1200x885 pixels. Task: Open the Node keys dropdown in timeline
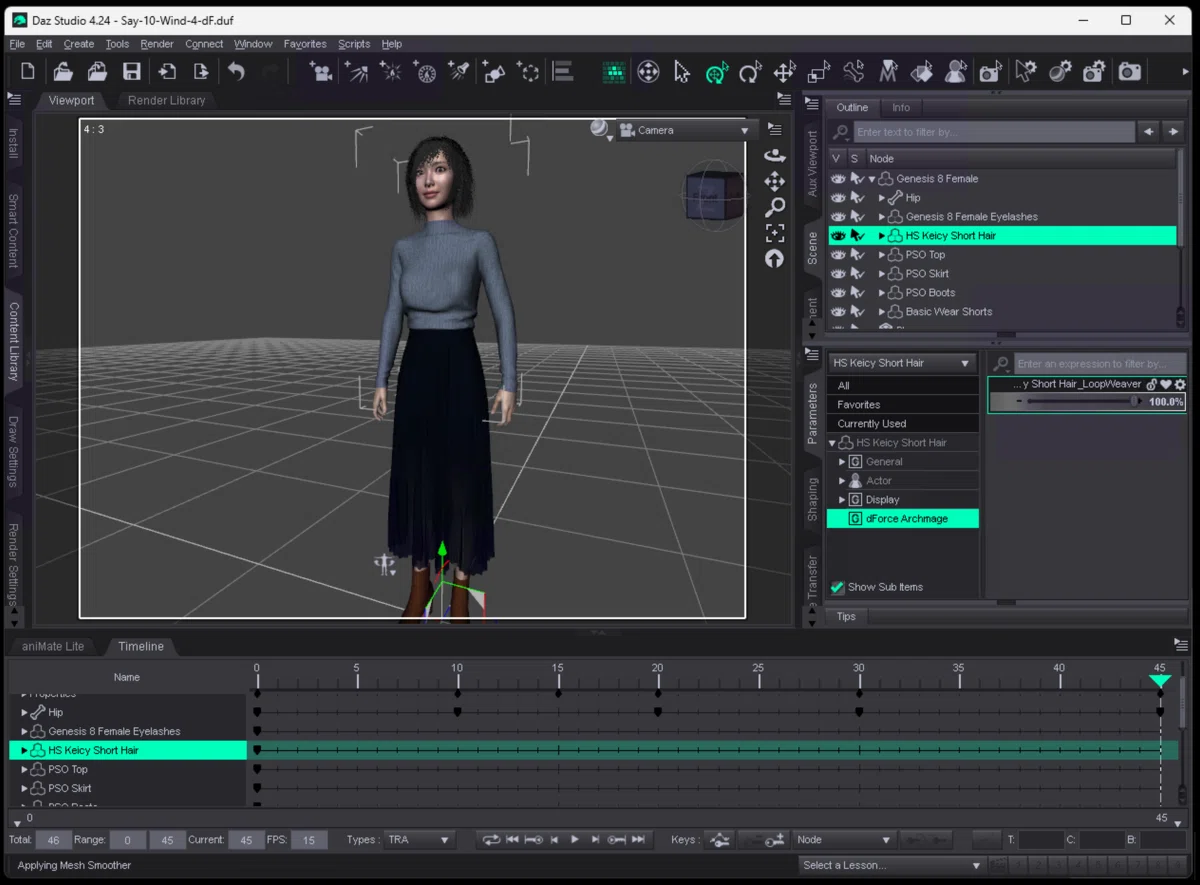pos(843,840)
